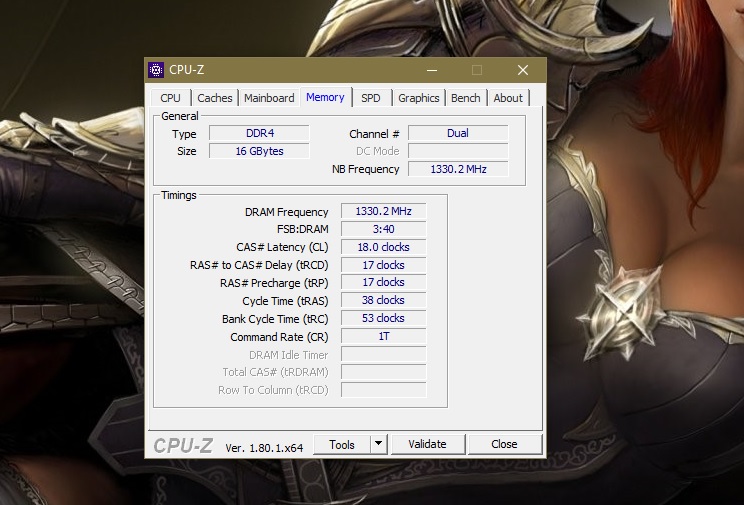The image size is (744, 505).
Task: Click the "CAS# Latency (CL)" label
Action: [x=282, y=247]
